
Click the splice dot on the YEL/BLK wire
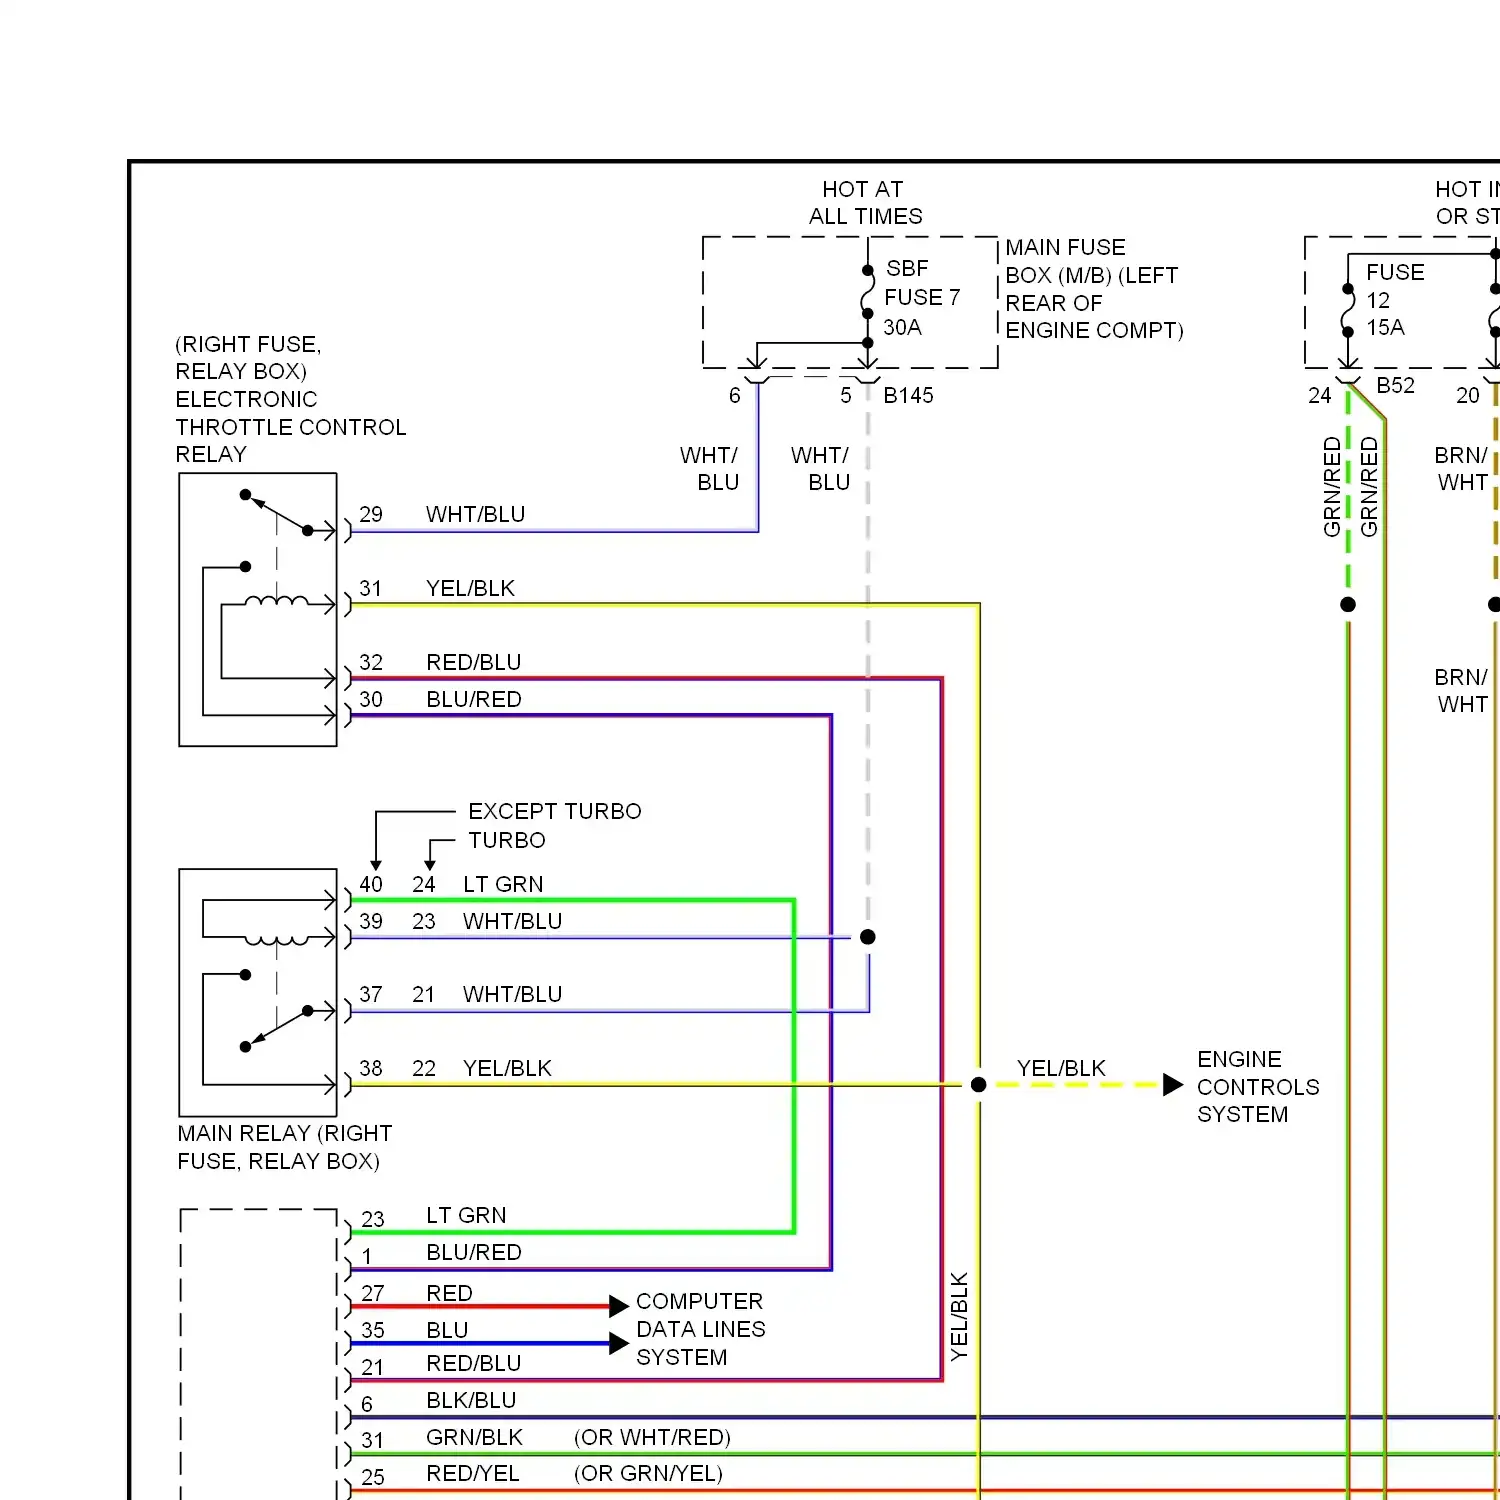pos(979,1085)
